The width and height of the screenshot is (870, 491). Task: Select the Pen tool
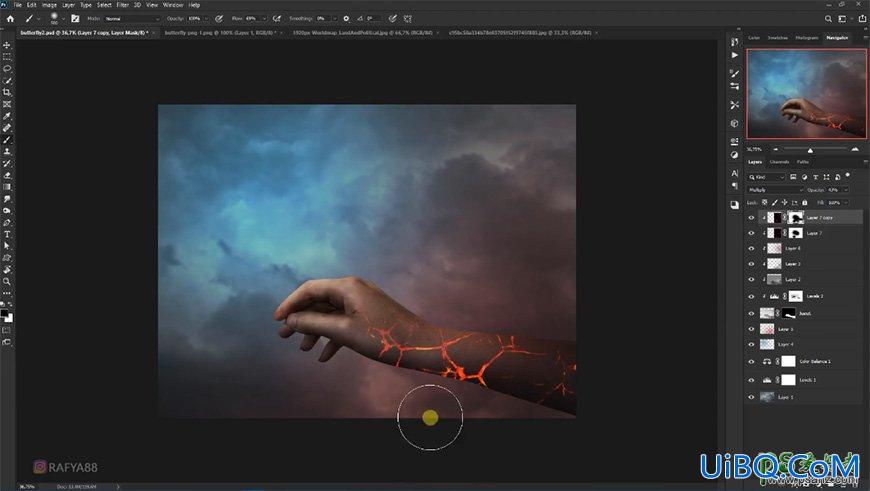tap(7, 222)
